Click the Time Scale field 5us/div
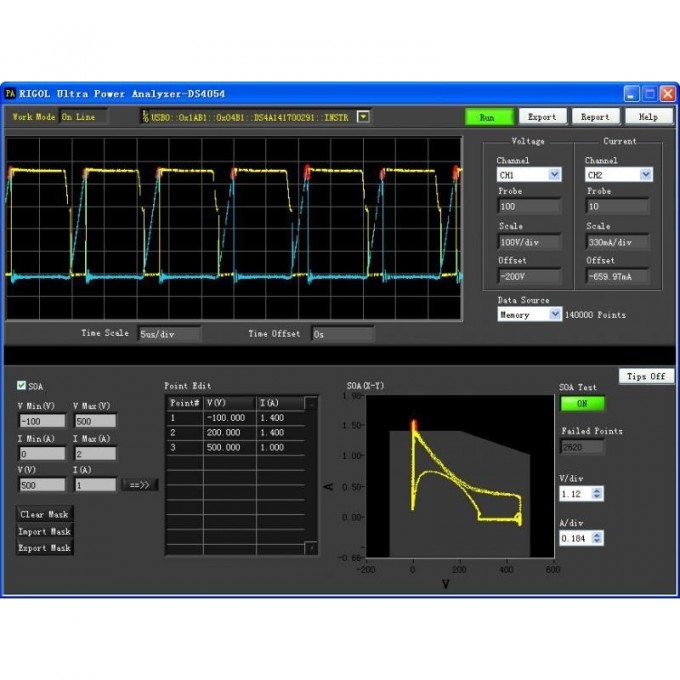 (x=170, y=334)
